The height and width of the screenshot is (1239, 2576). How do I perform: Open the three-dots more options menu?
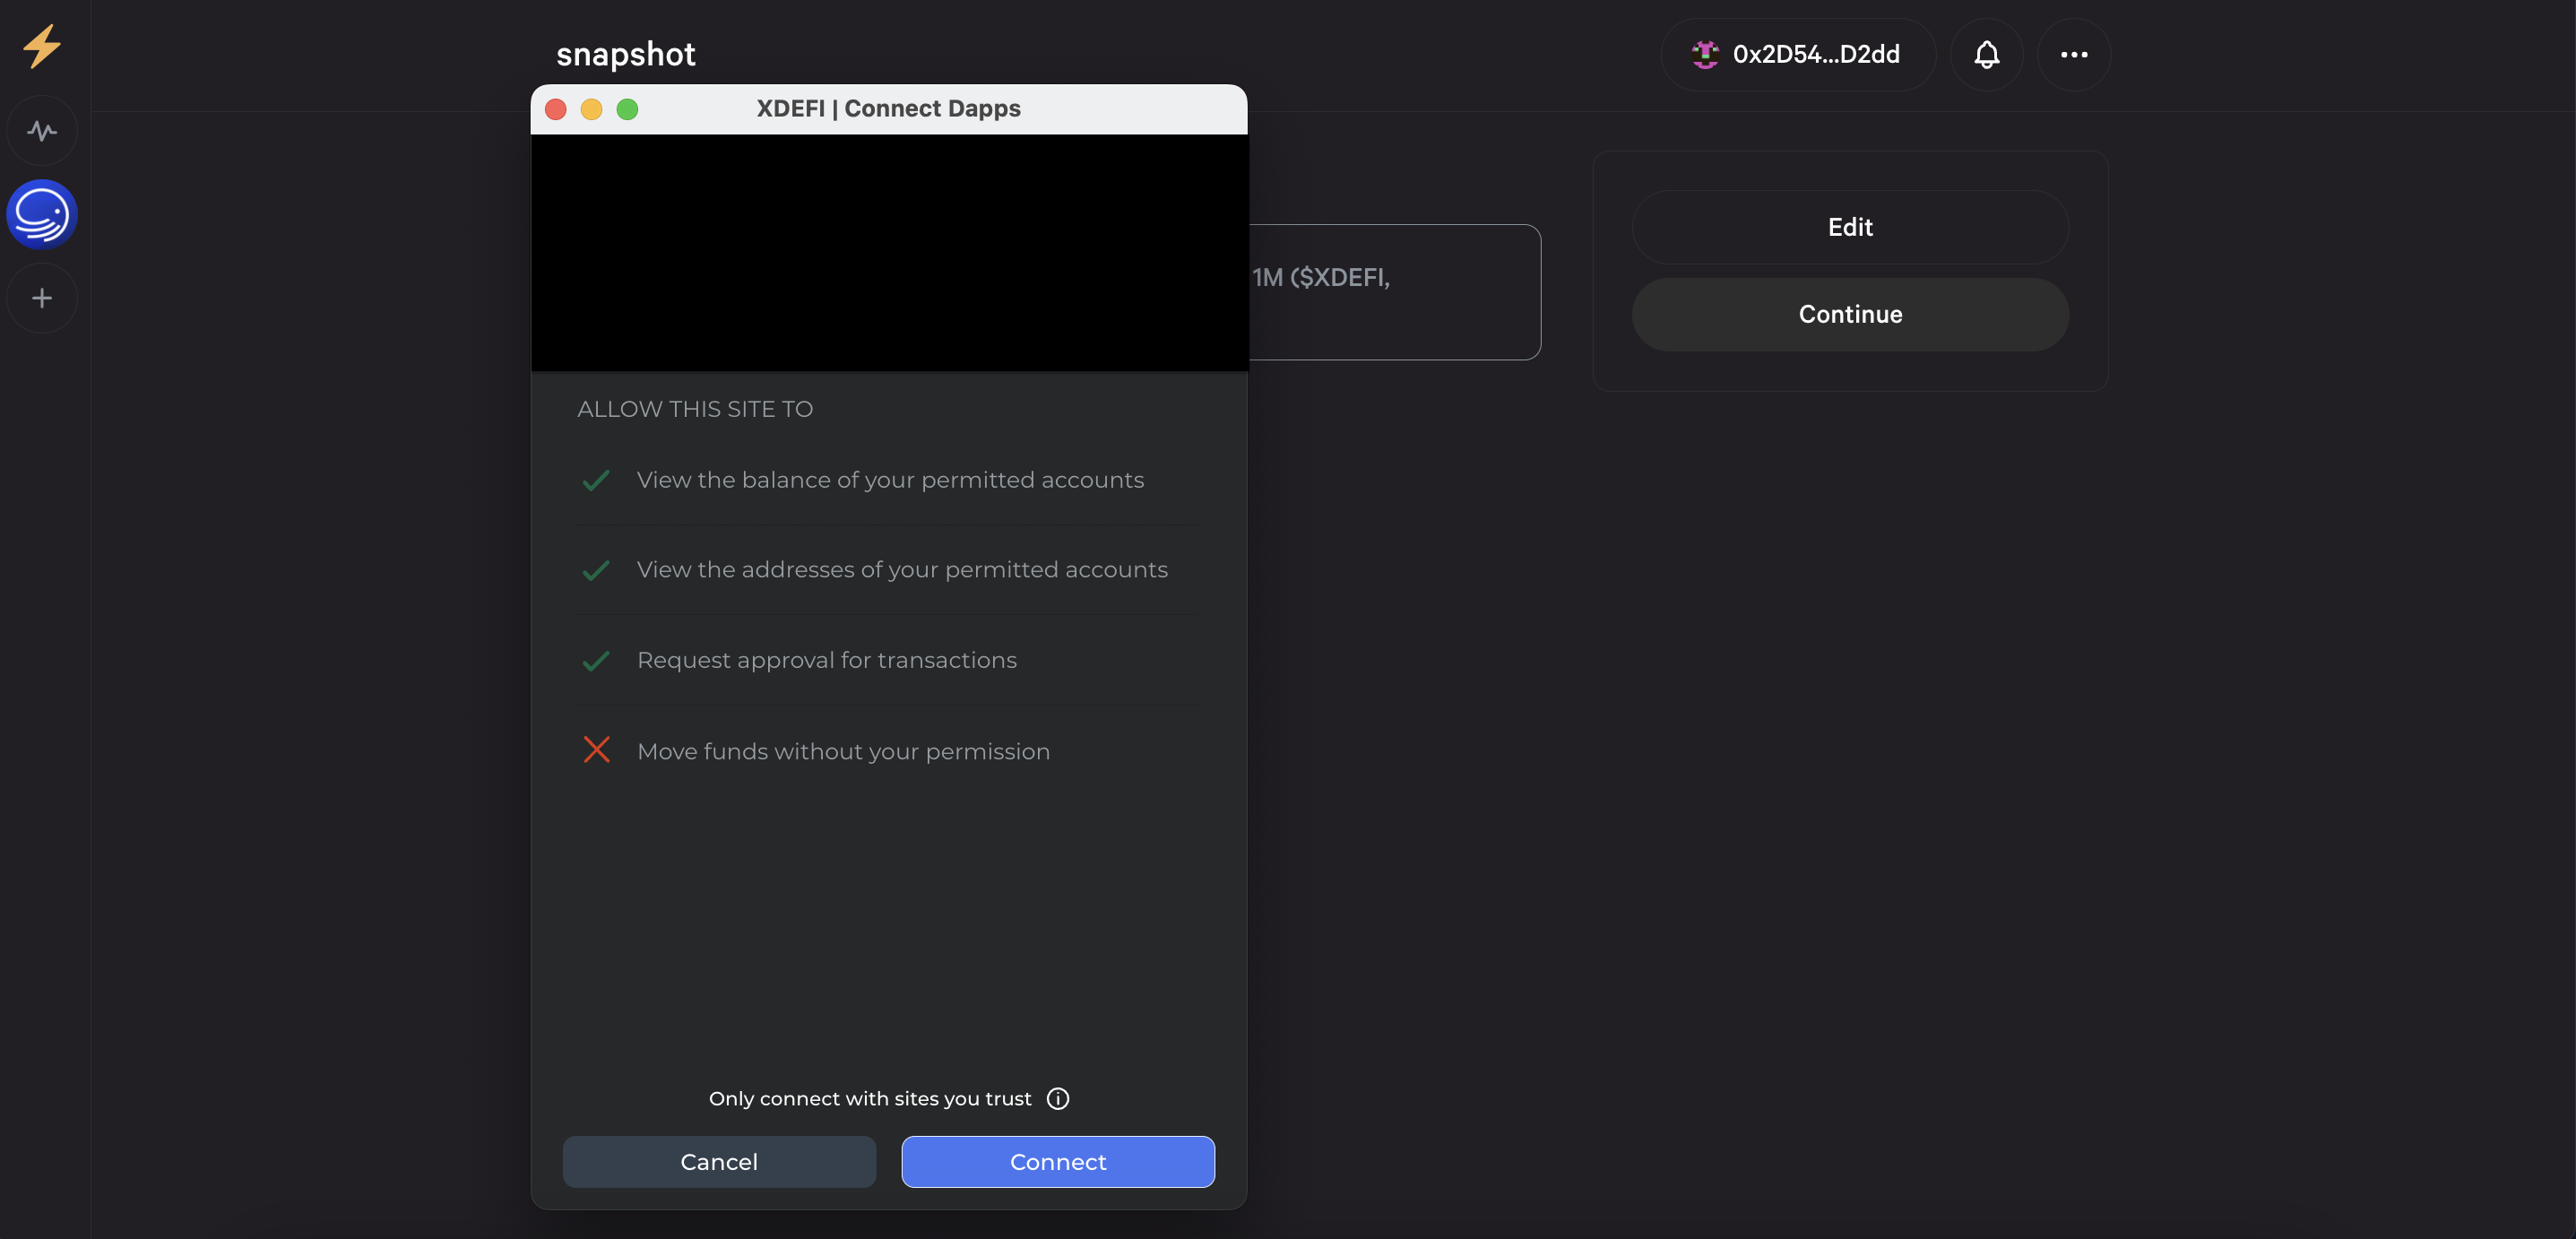click(2073, 54)
